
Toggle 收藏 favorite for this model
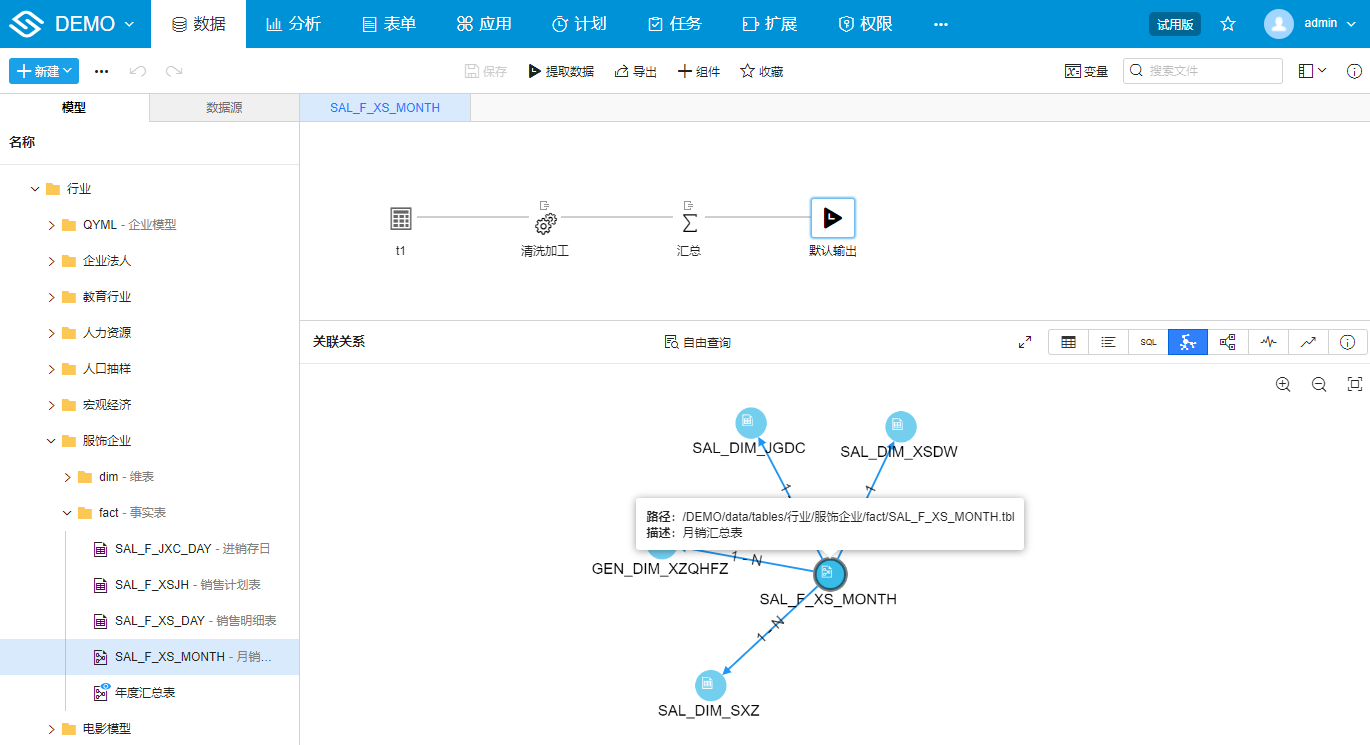(x=761, y=71)
